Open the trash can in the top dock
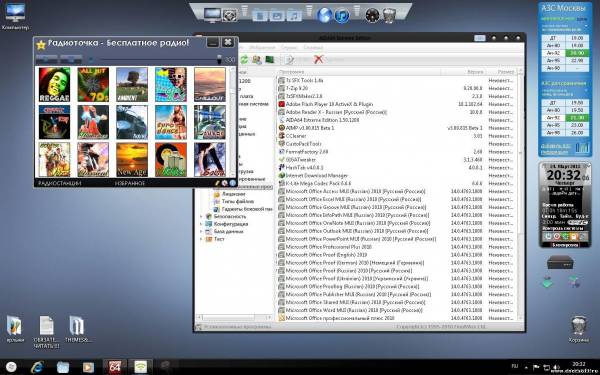 [x=389, y=15]
